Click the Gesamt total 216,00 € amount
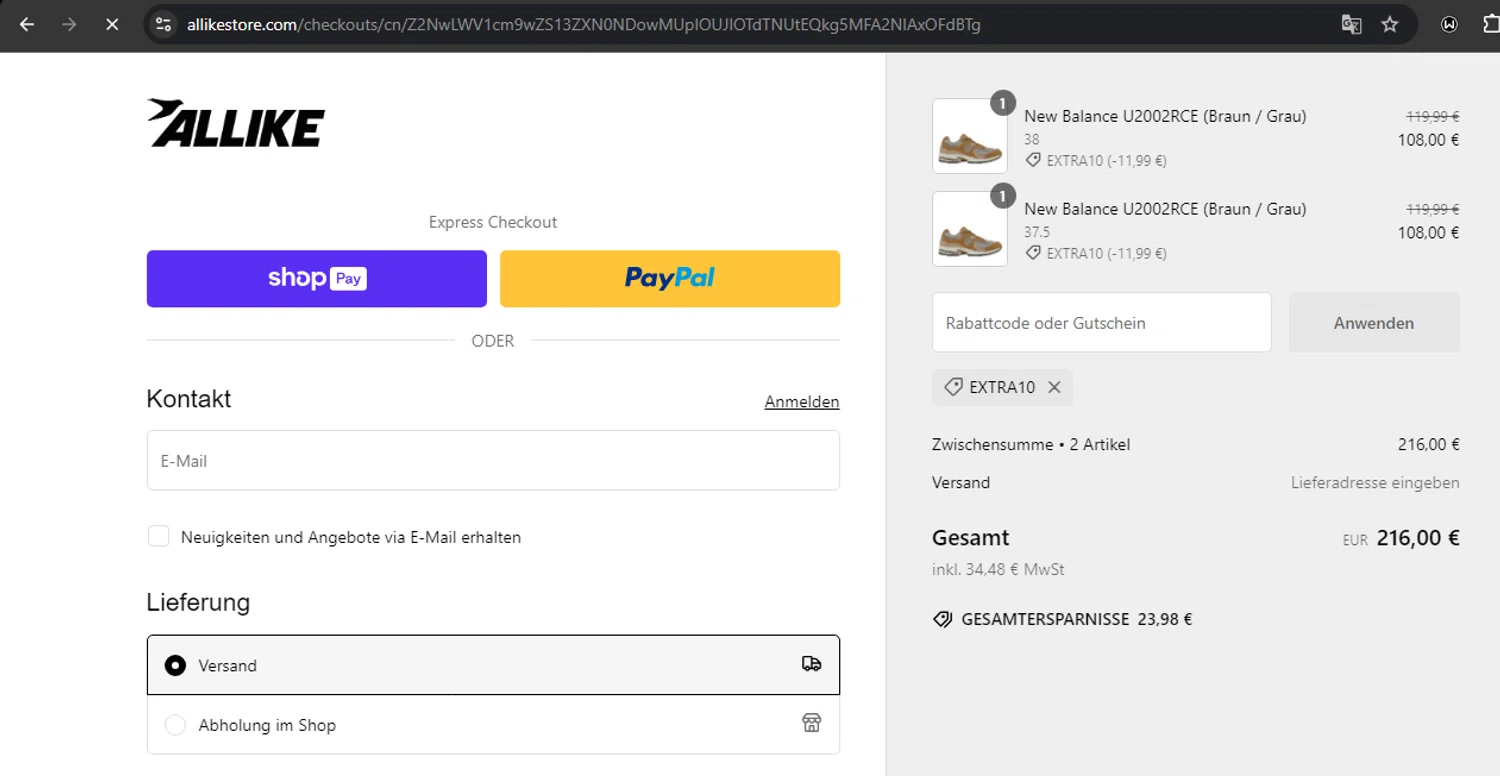Screen dimensions: 1500x776 point(1418,538)
